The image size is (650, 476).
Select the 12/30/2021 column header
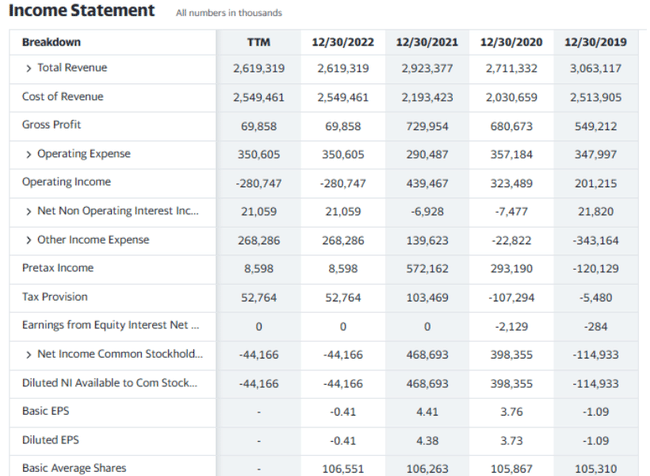[x=427, y=42]
